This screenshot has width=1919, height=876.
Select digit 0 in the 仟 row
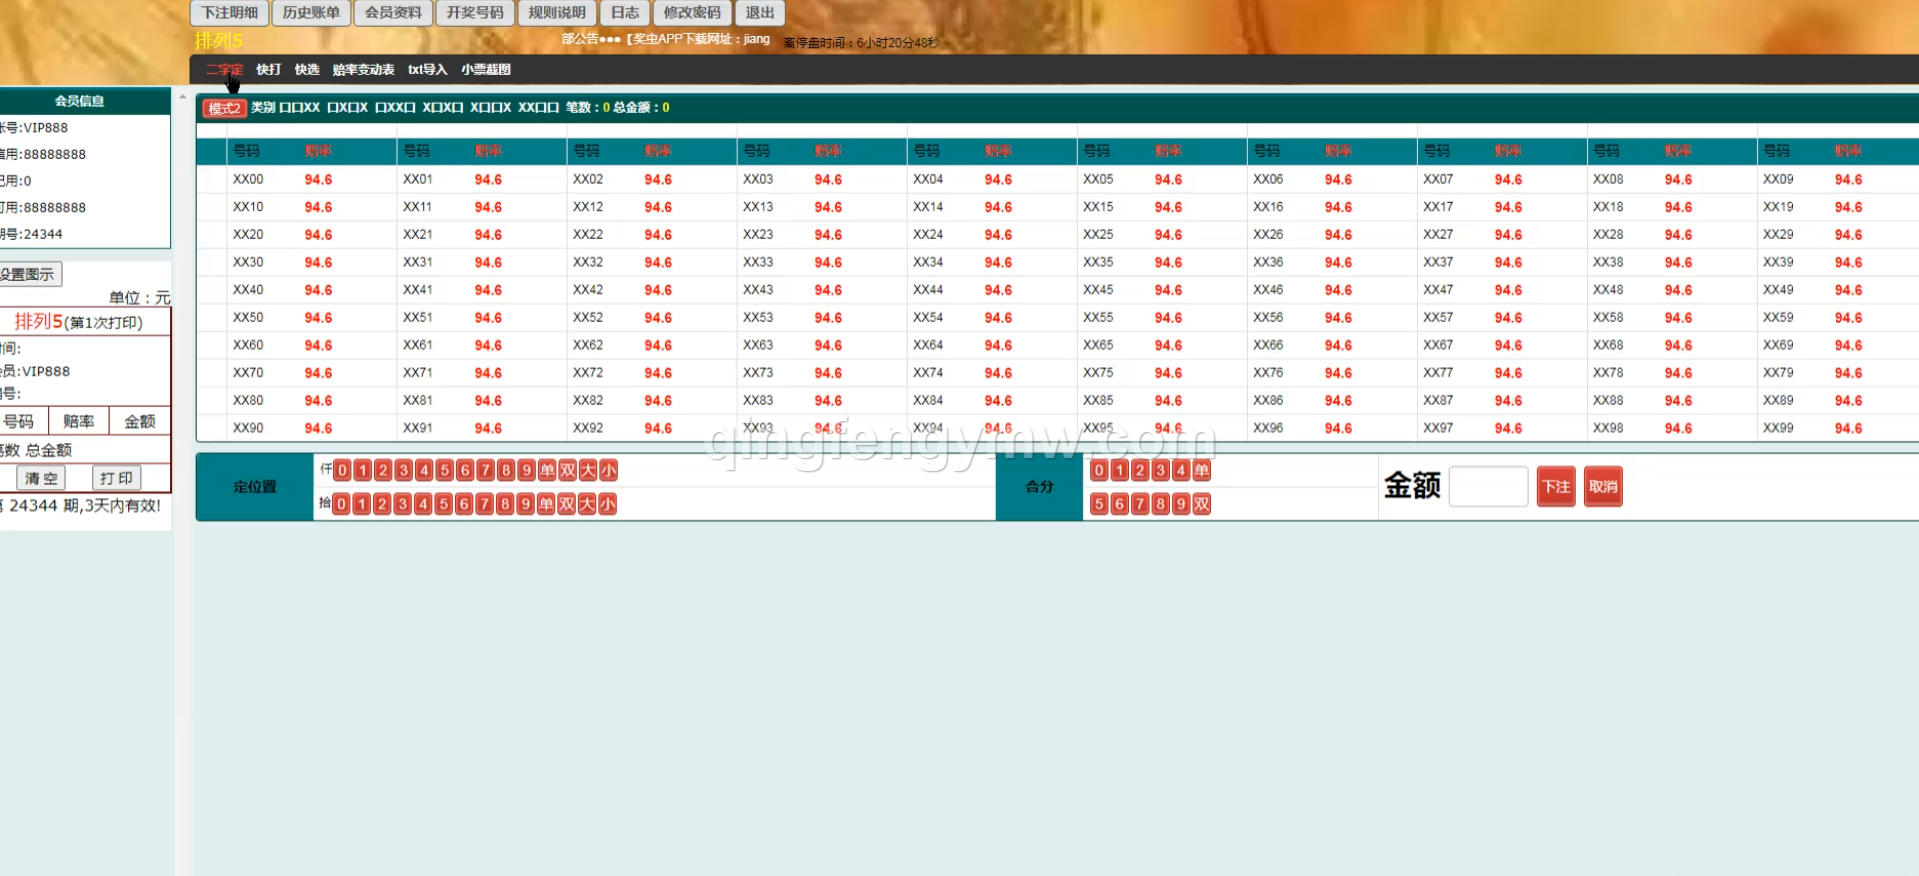(x=342, y=470)
